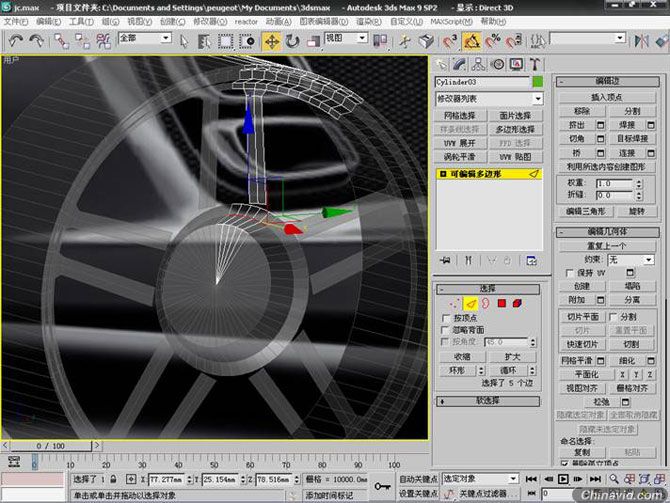Open the 渲染(R) menu
The height and width of the screenshot is (503, 670).
point(368,21)
